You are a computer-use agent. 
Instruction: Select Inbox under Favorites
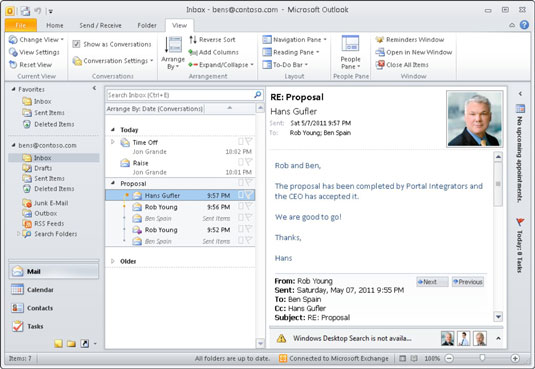[x=37, y=101]
